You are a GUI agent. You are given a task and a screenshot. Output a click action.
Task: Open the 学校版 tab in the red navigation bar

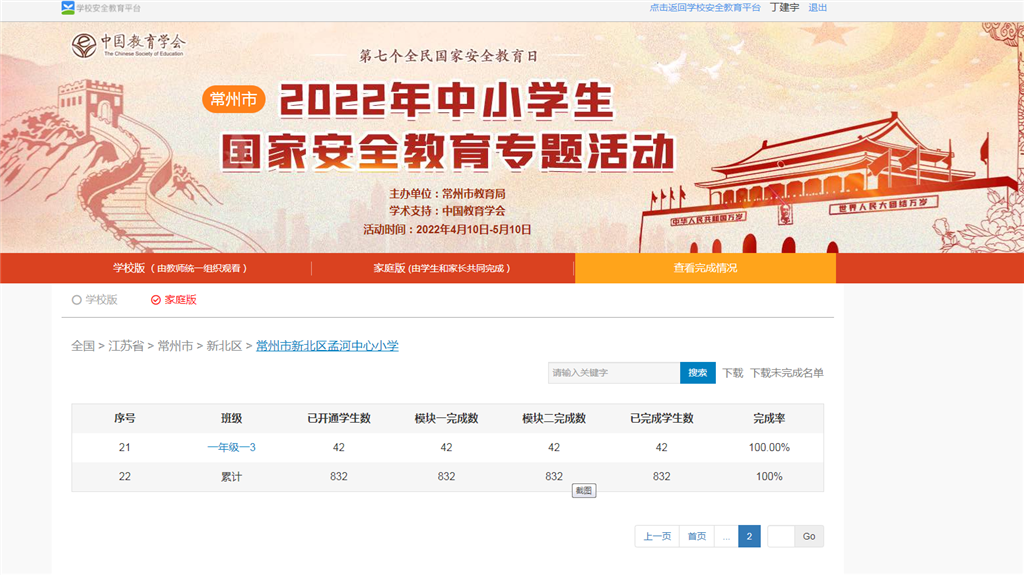180,268
